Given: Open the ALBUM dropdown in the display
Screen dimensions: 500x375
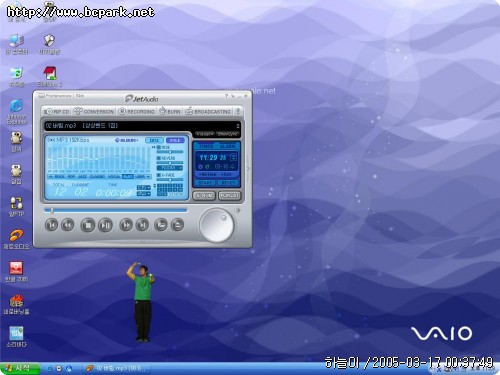Looking at the screenshot, I should (x=127, y=140).
